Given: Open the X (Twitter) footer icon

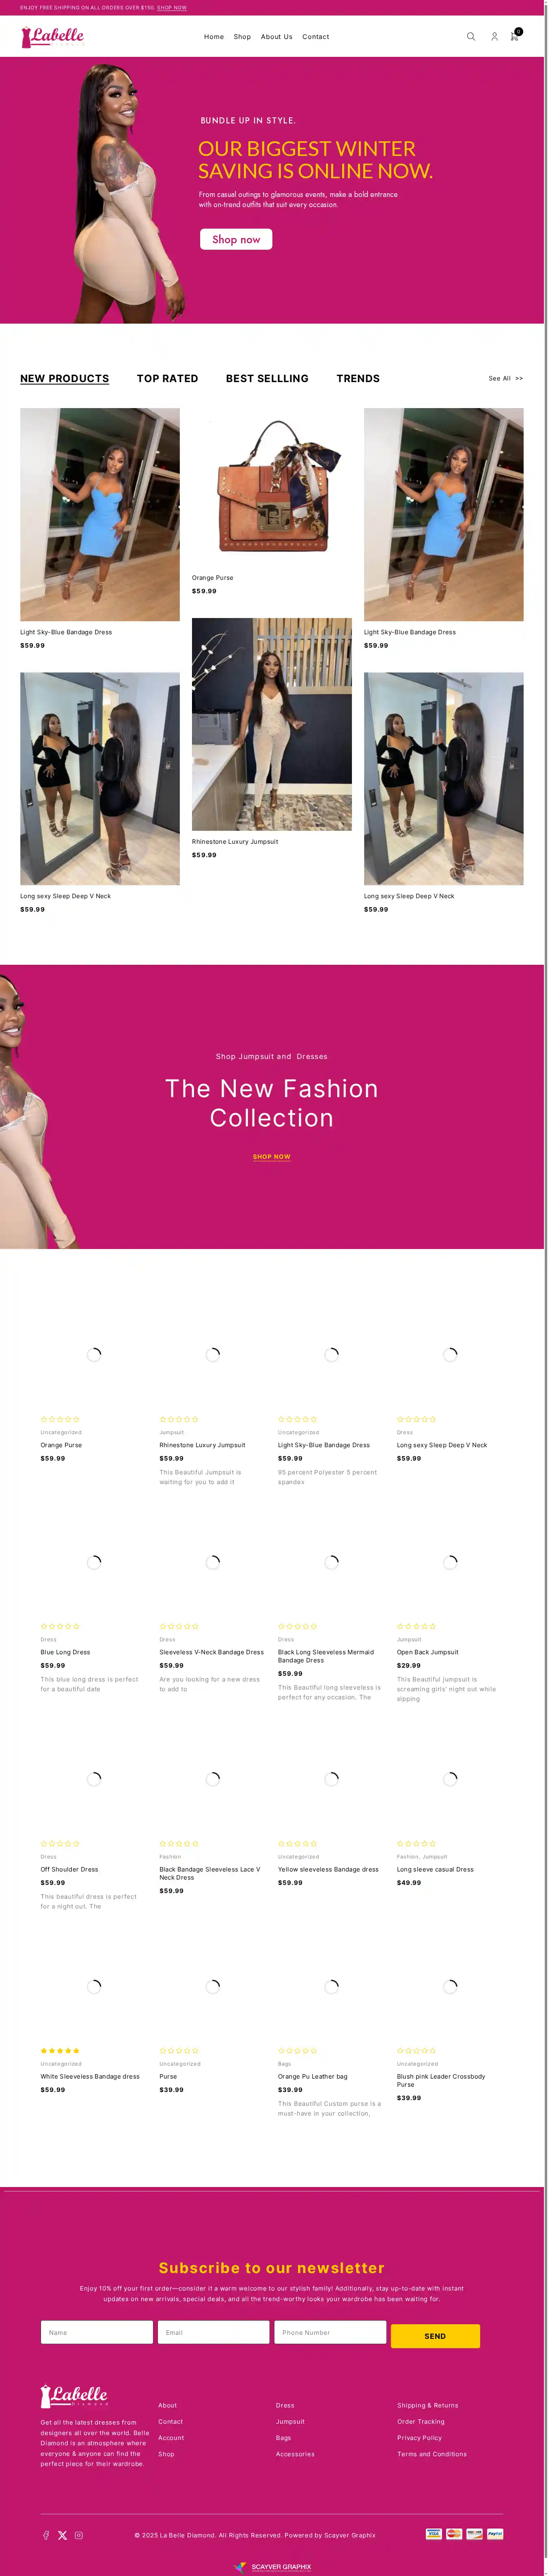Looking at the screenshot, I should [62, 2535].
